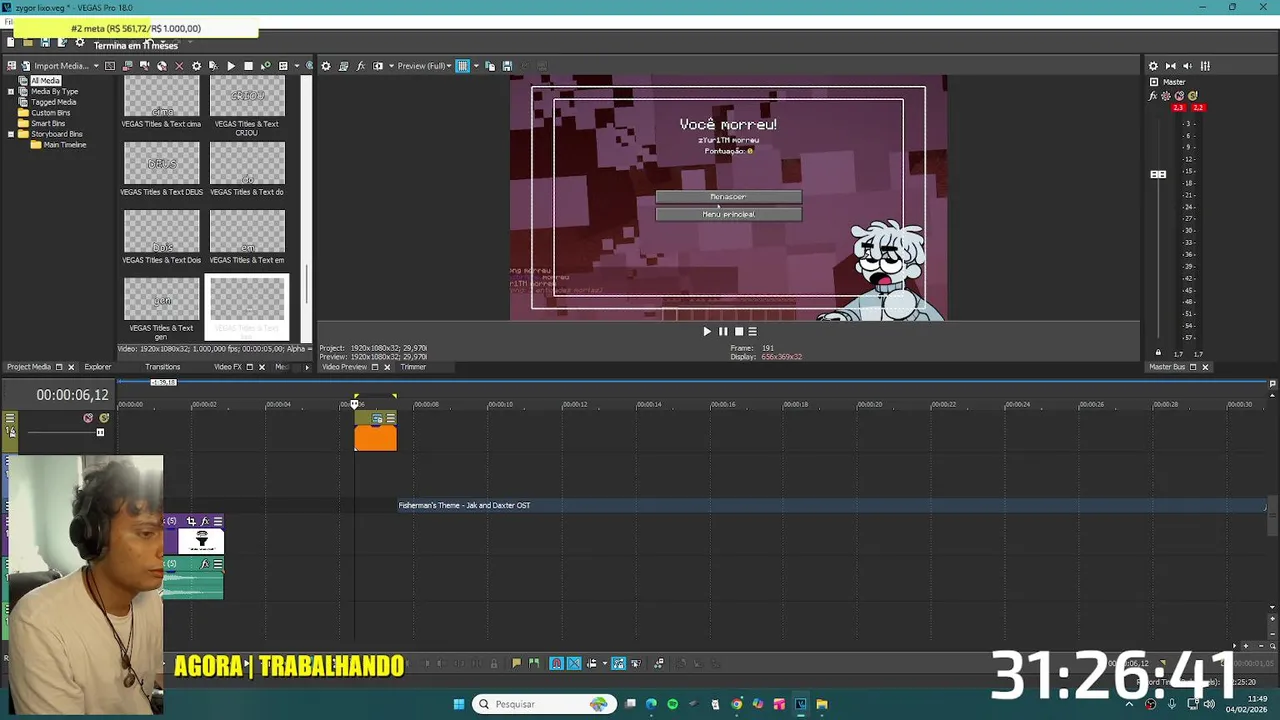Open Auto Ripple dropdown arrow

[x=604, y=663]
